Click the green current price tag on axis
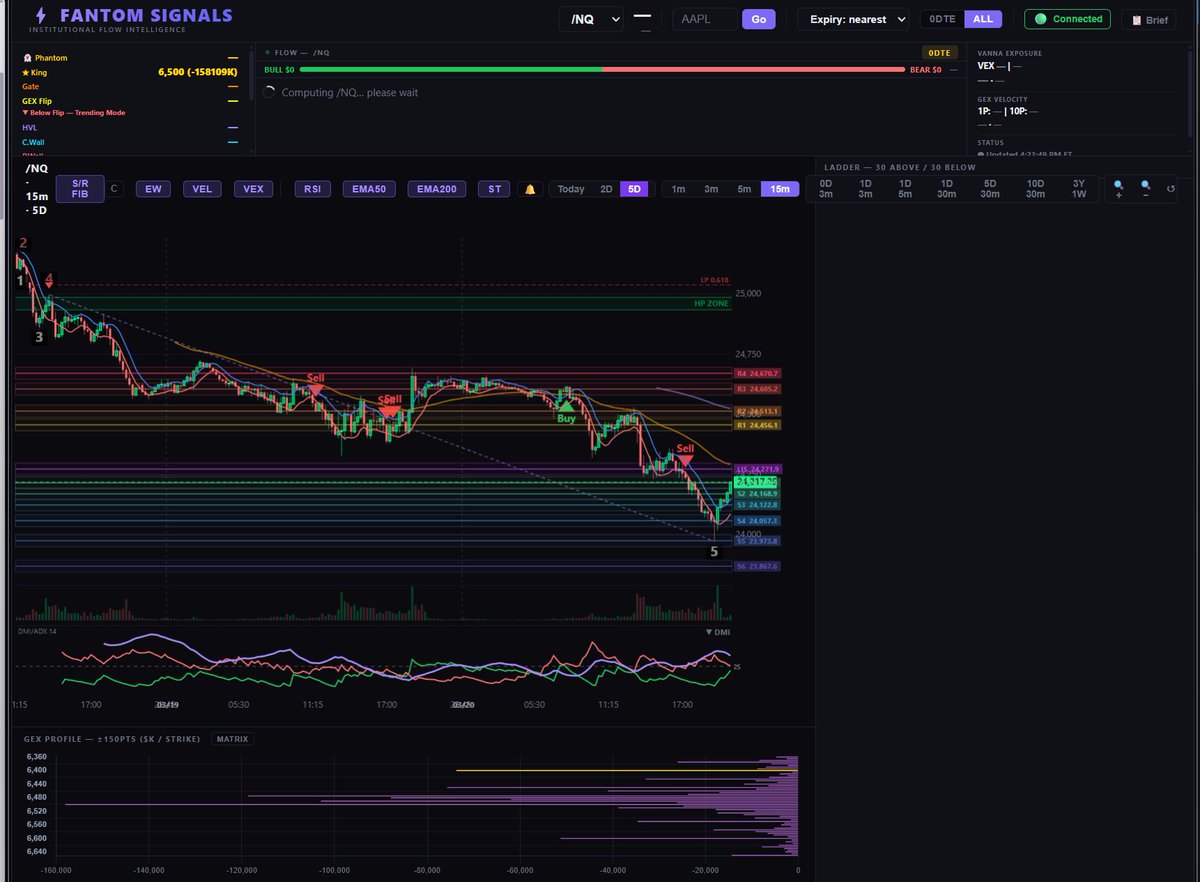 click(x=757, y=482)
